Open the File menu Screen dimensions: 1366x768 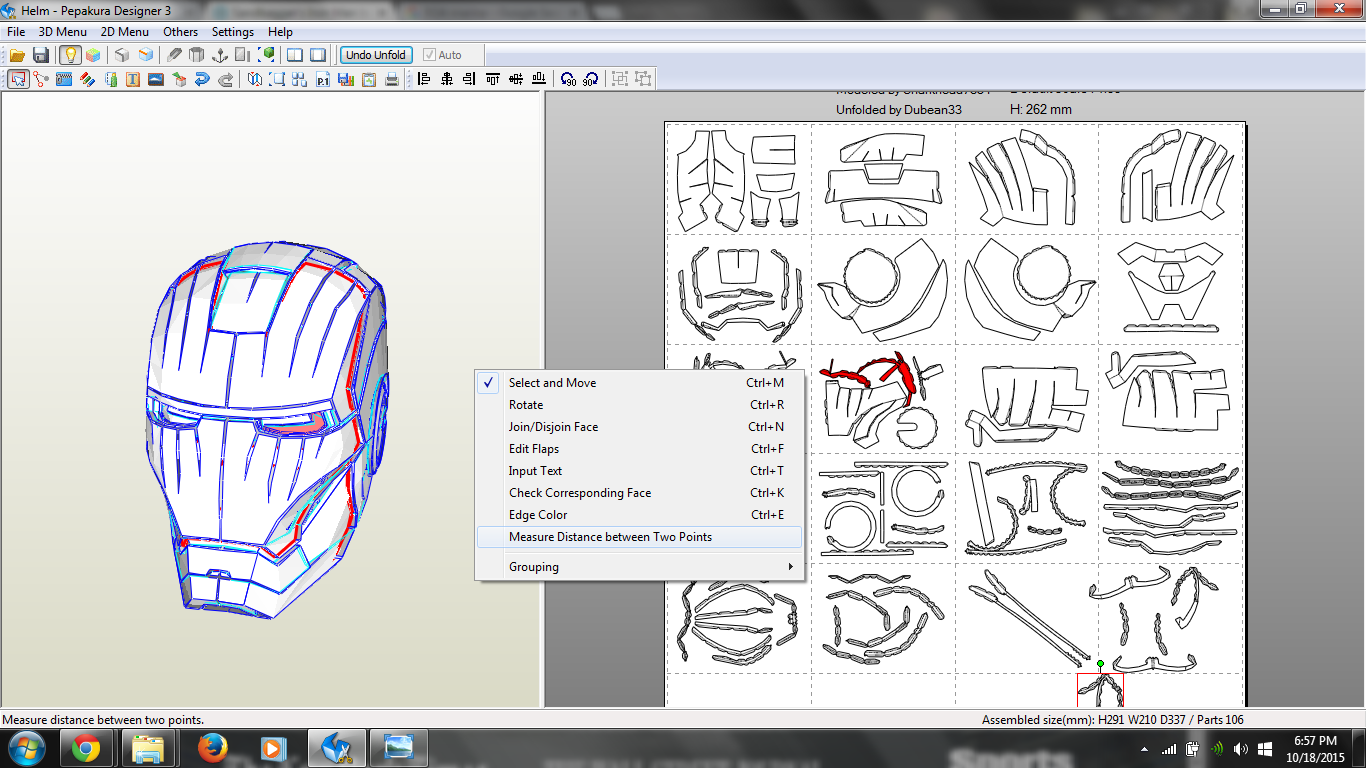pos(16,32)
